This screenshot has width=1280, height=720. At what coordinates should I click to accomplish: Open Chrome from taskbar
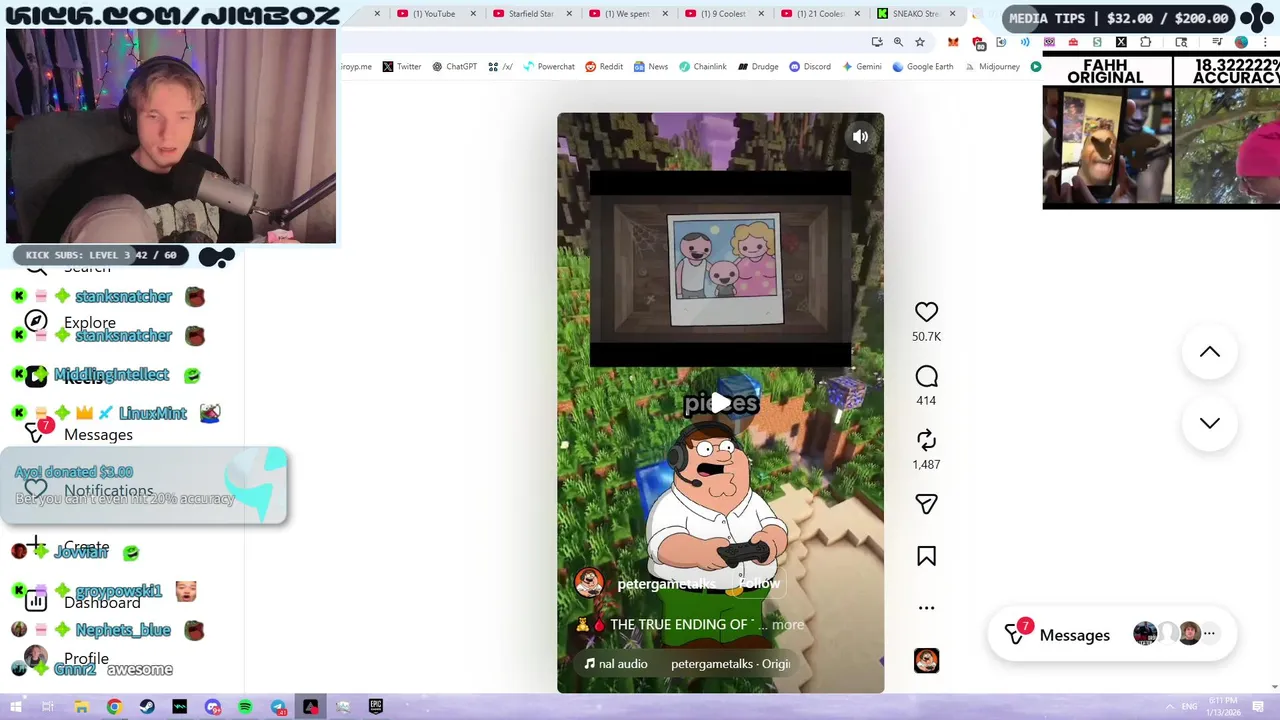pyautogui.click(x=114, y=707)
